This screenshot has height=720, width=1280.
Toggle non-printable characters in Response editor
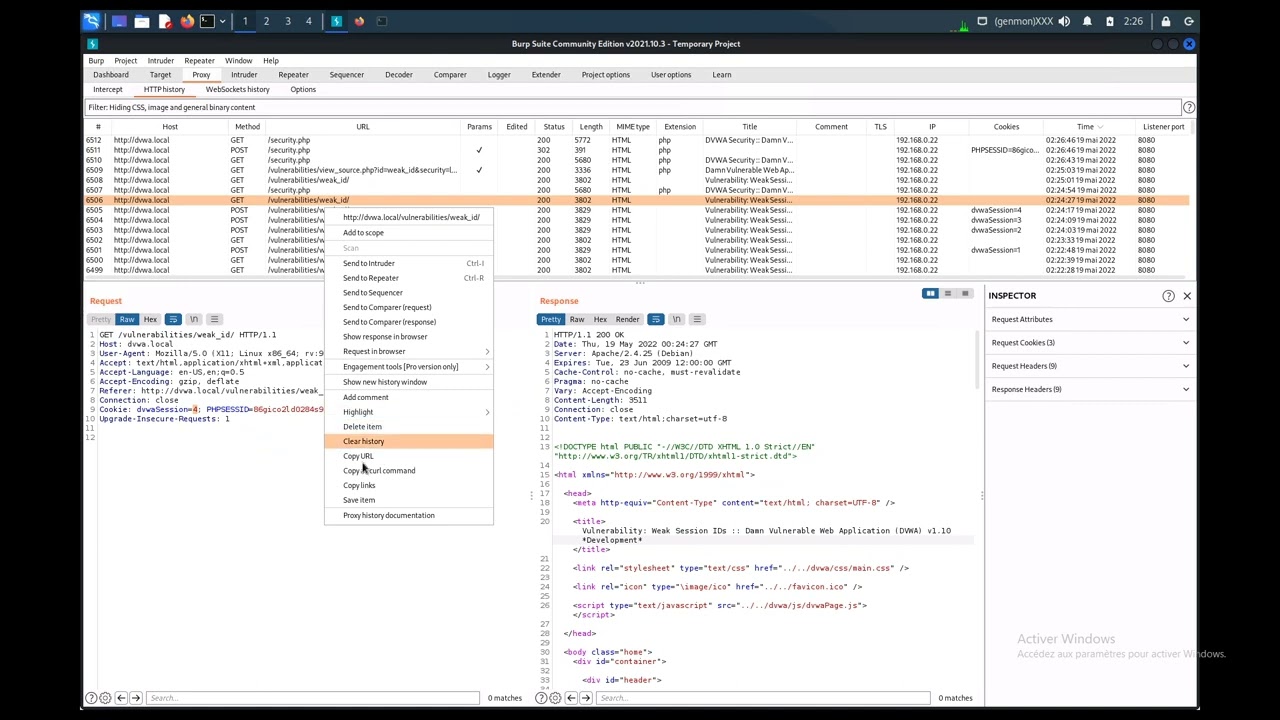(x=677, y=319)
